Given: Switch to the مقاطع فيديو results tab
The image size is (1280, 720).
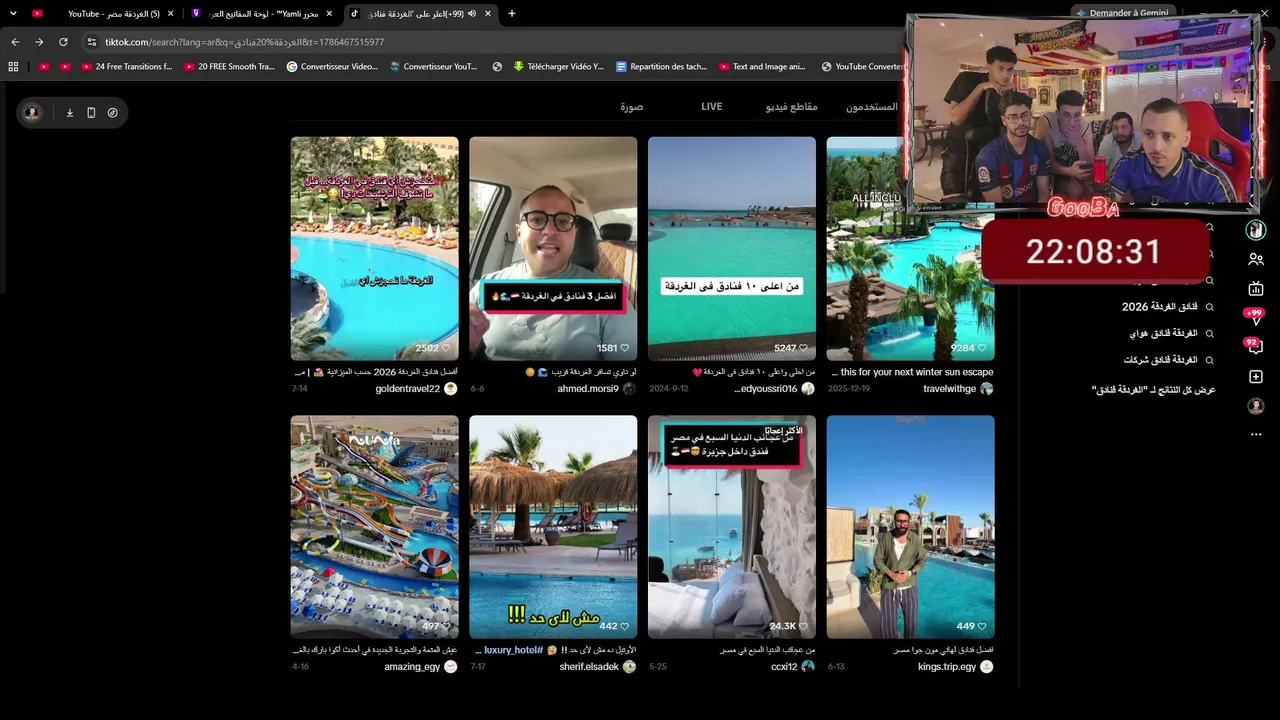Looking at the screenshot, I should (792, 107).
